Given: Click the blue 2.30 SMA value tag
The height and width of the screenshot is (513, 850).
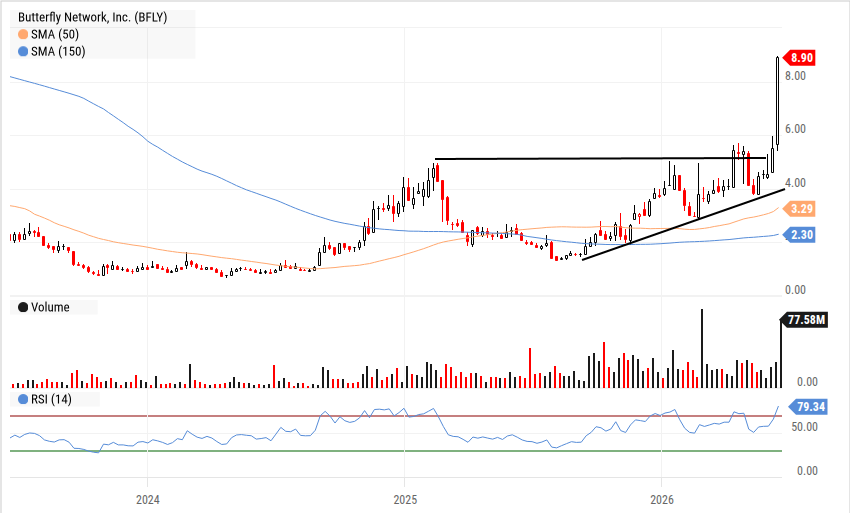Looking at the screenshot, I should 799,235.
